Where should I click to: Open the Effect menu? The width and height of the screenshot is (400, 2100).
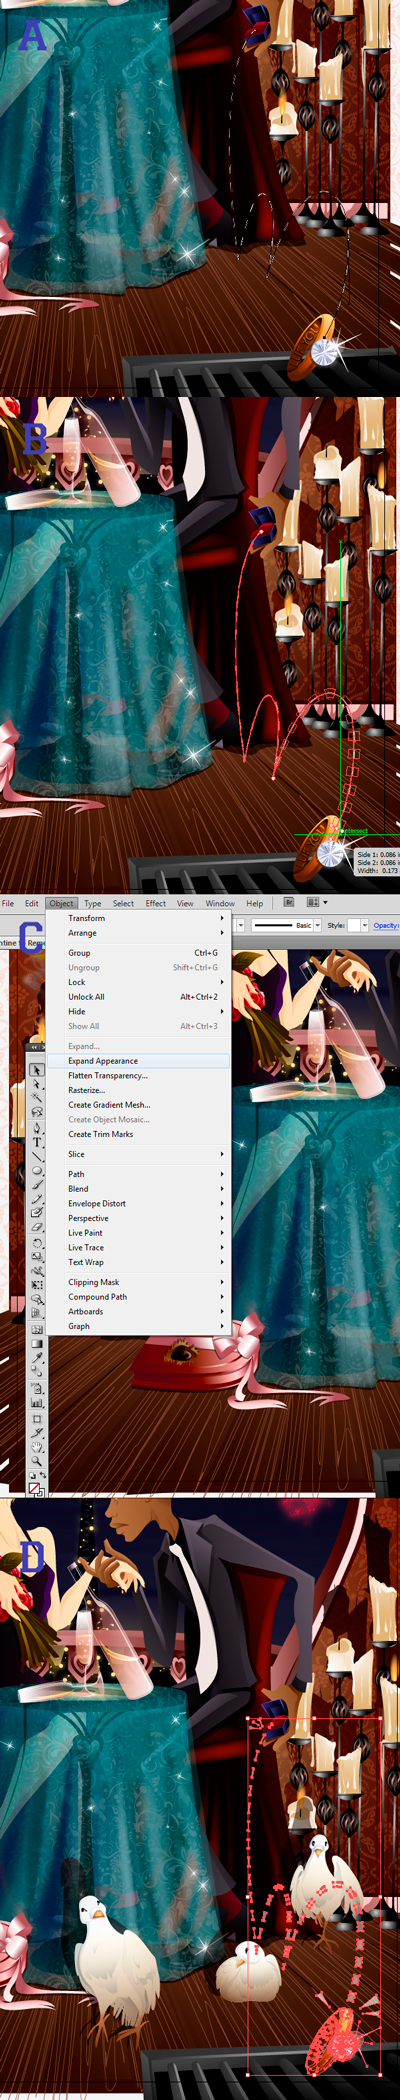155,903
